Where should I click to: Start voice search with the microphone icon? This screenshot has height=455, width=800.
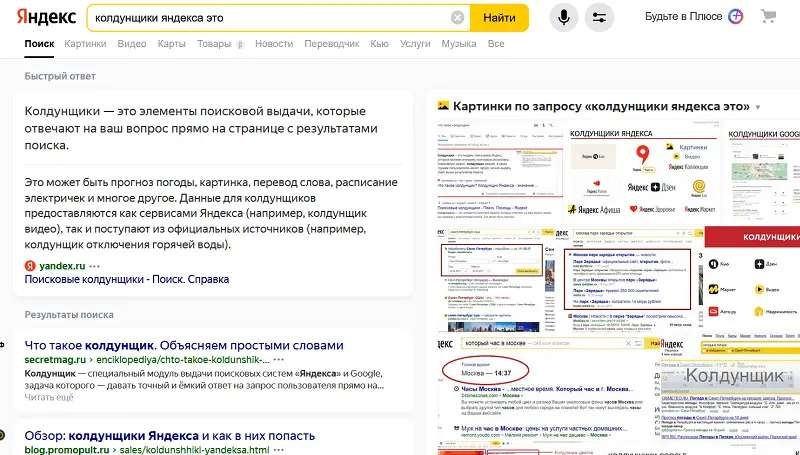[564, 17]
